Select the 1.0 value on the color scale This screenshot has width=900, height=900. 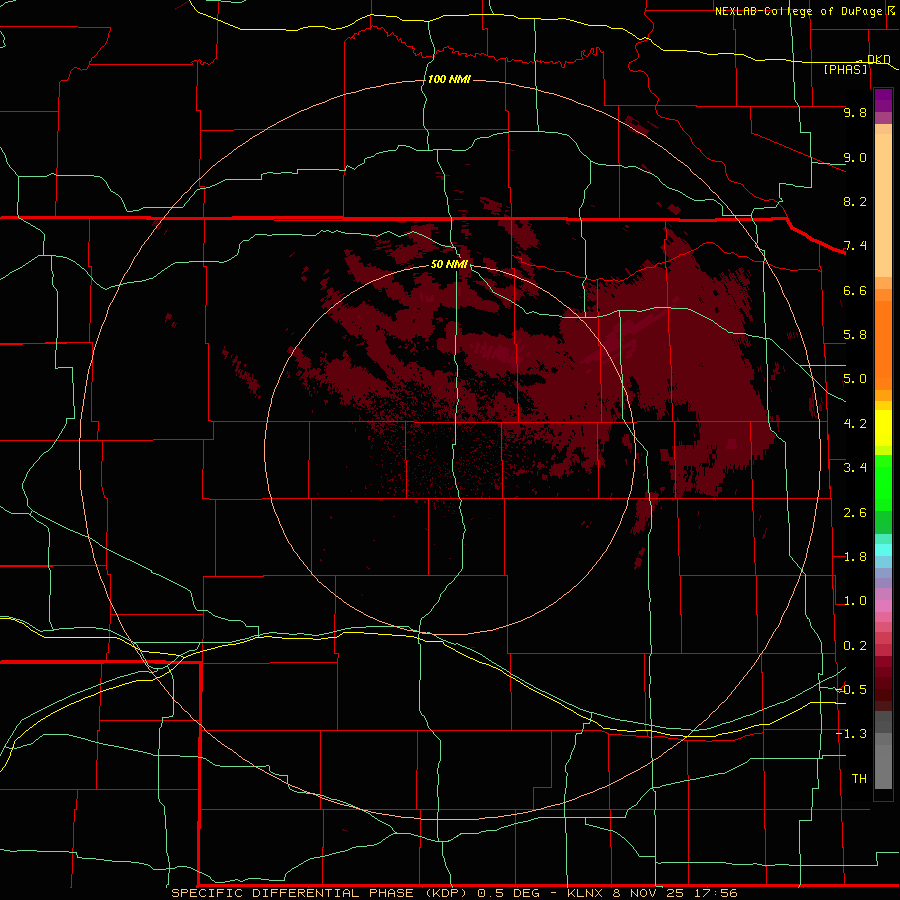click(855, 601)
